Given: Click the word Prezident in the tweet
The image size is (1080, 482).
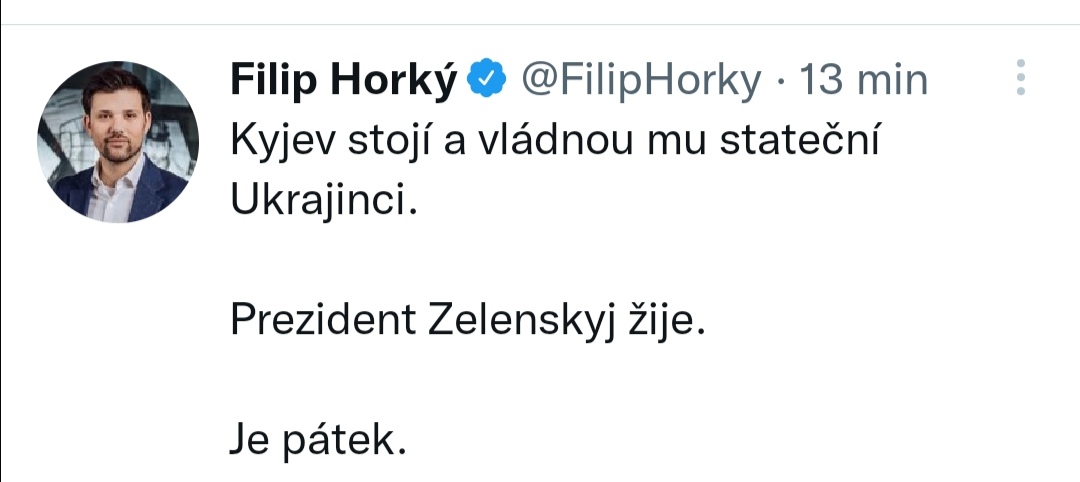Looking at the screenshot, I should pos(322,320).
